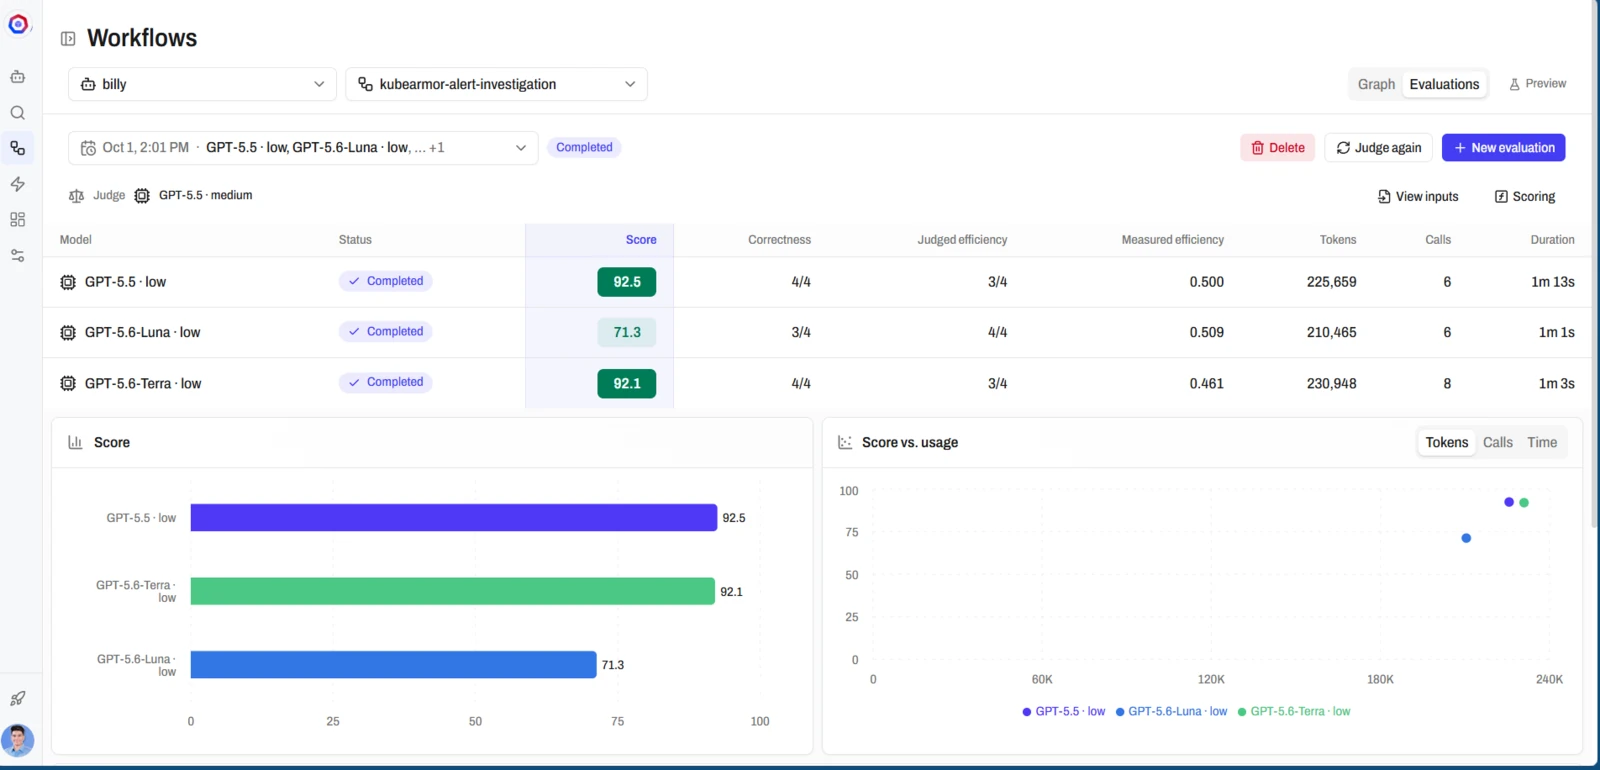Image resolution: width=1600 pixels, height=770 pixels.
Task: Click the rocket icon in sidebar
Action: click(18, 698)
